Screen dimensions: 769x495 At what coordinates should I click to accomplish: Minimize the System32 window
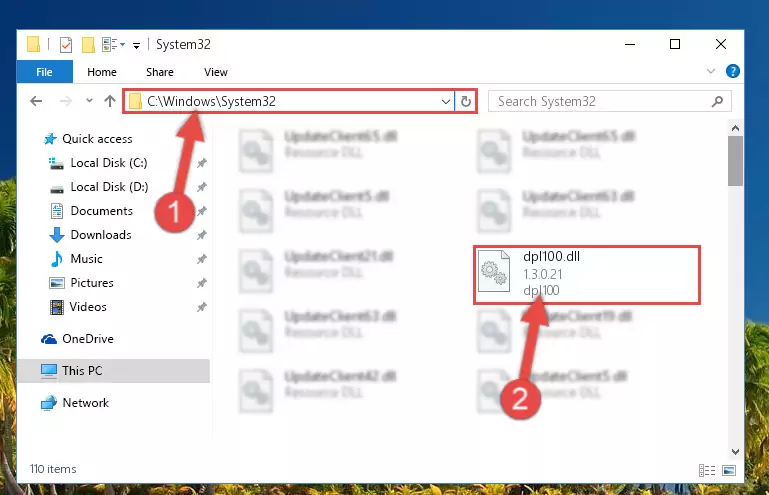[x=630, y=44]
